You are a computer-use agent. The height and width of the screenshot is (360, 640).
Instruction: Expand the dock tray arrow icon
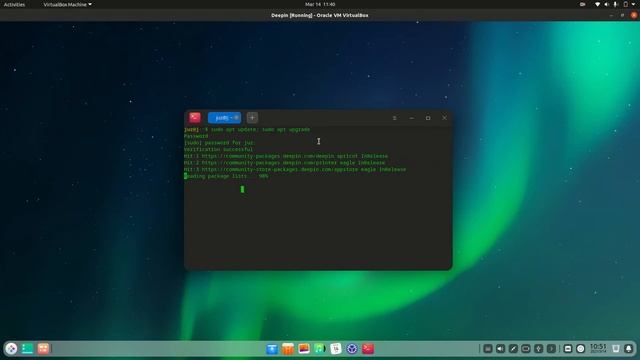(551, 349)
